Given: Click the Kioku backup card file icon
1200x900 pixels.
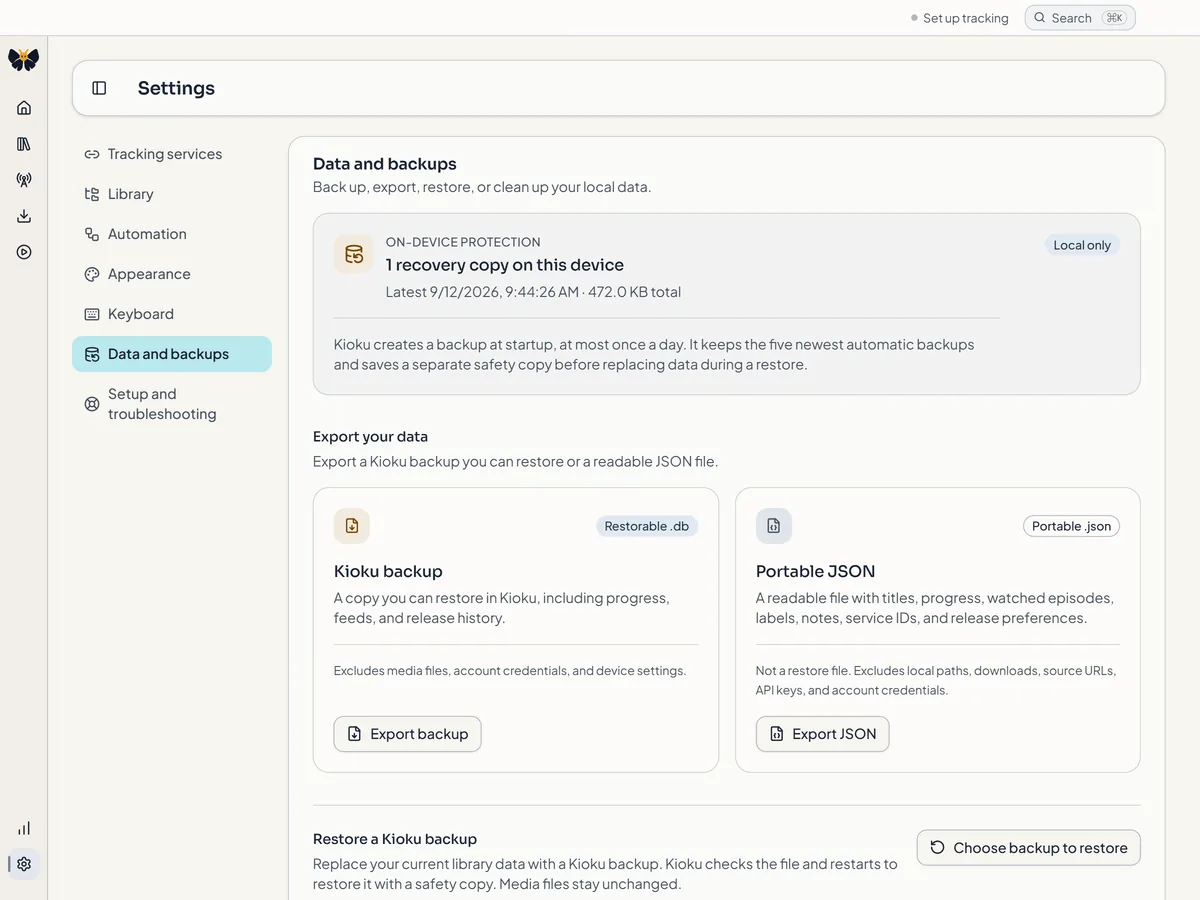Looking at the screenshot, I should pyautogui.click(x=352, y=526).
